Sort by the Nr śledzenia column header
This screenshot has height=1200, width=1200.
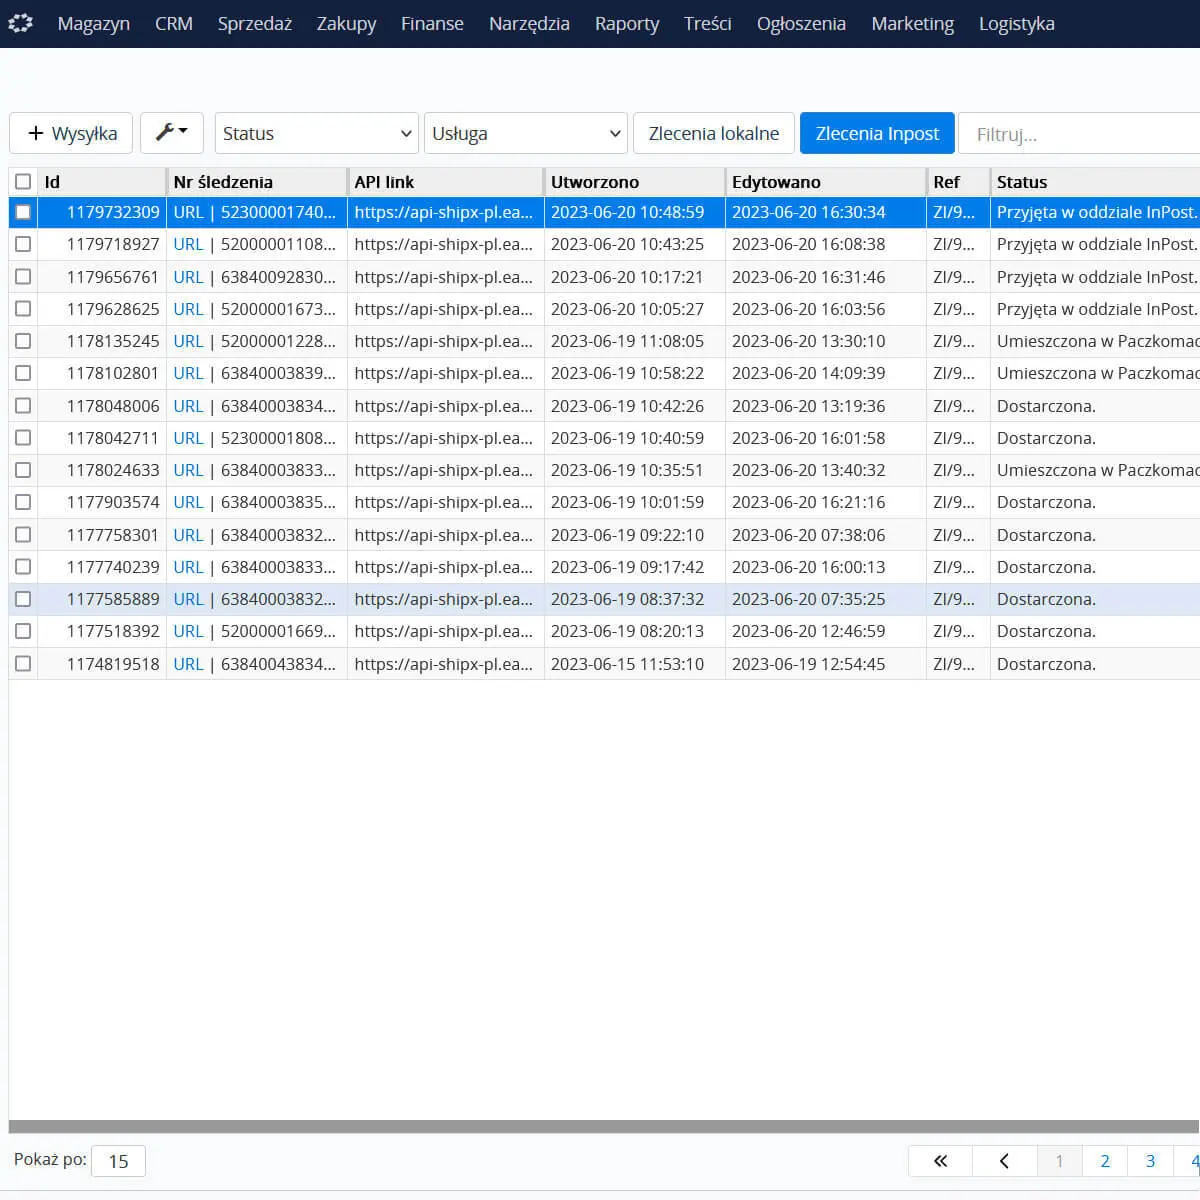[256, 182]
